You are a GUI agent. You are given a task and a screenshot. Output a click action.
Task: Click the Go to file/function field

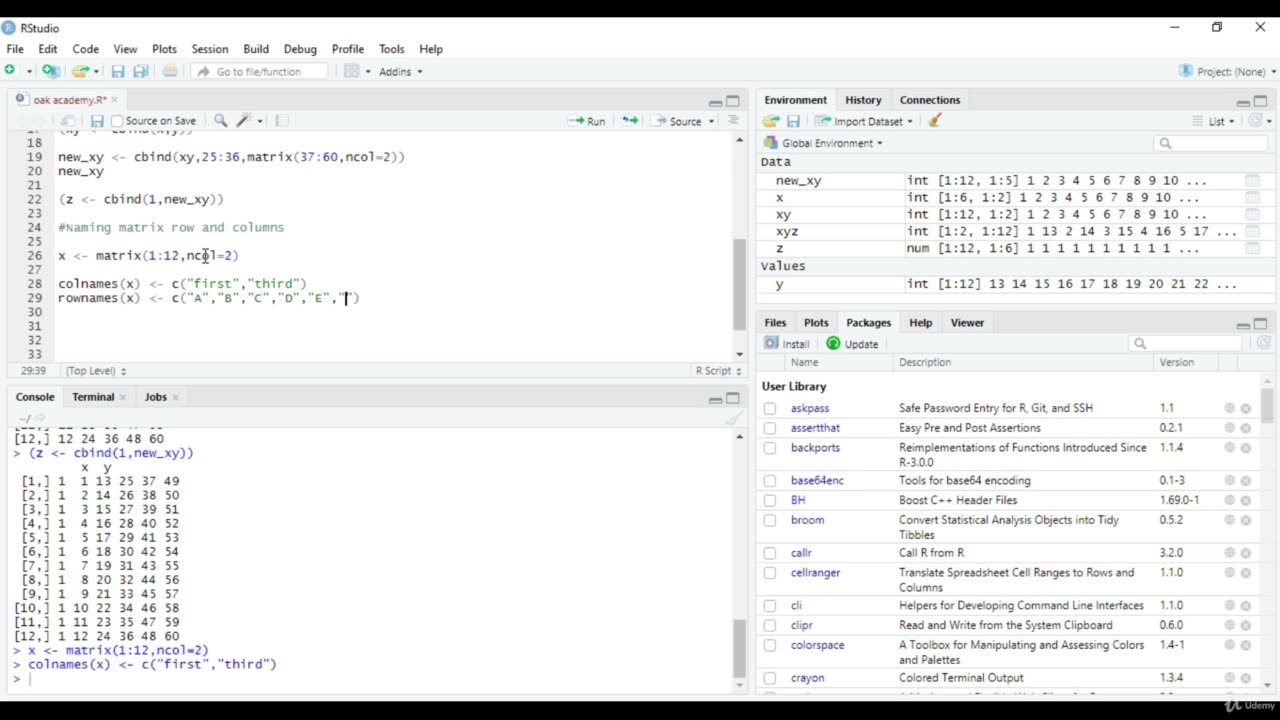pyautogui.click(x=260, y=71)
